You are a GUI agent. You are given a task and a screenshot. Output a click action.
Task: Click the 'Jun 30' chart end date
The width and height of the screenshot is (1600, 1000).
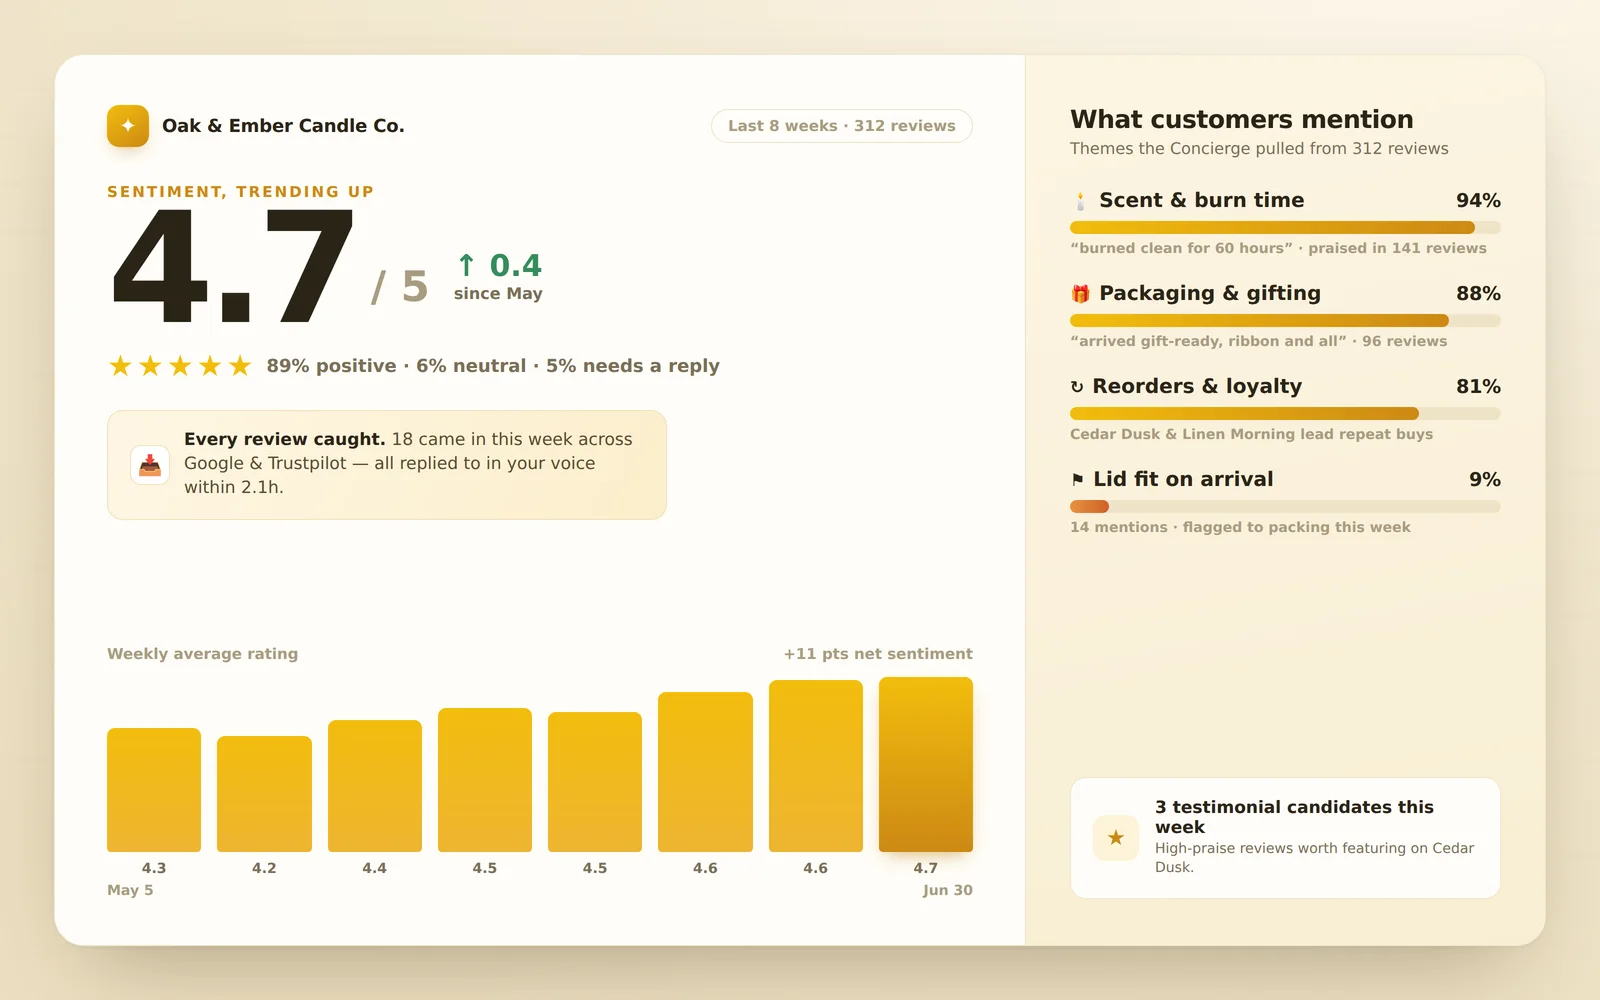click(948, 890)
